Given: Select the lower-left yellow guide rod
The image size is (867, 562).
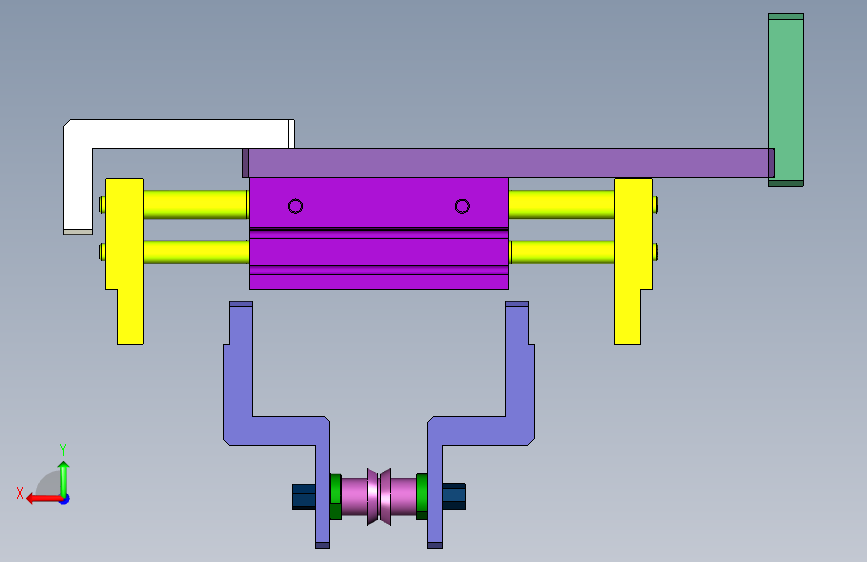Looking at the screenshot, I should point(196,252).
